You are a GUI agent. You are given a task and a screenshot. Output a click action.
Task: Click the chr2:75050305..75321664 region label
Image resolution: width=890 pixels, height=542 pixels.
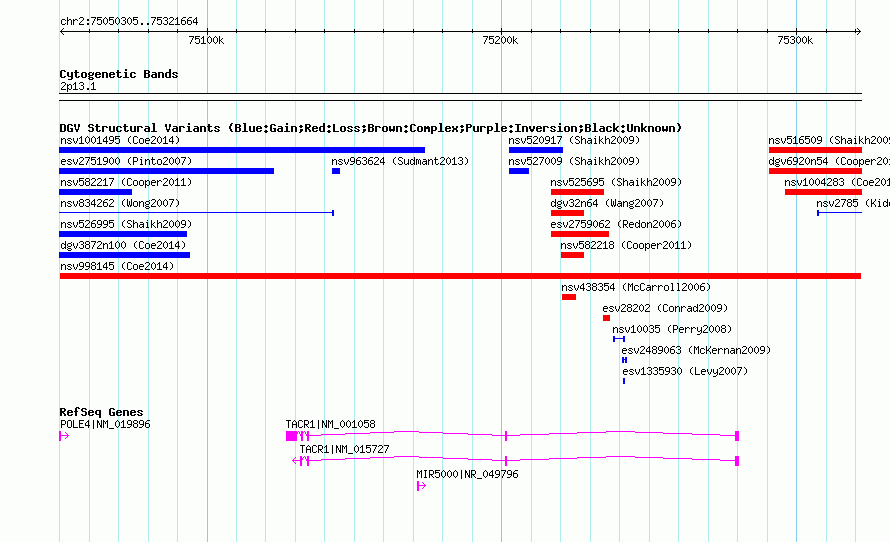click(x=129, y=21)
